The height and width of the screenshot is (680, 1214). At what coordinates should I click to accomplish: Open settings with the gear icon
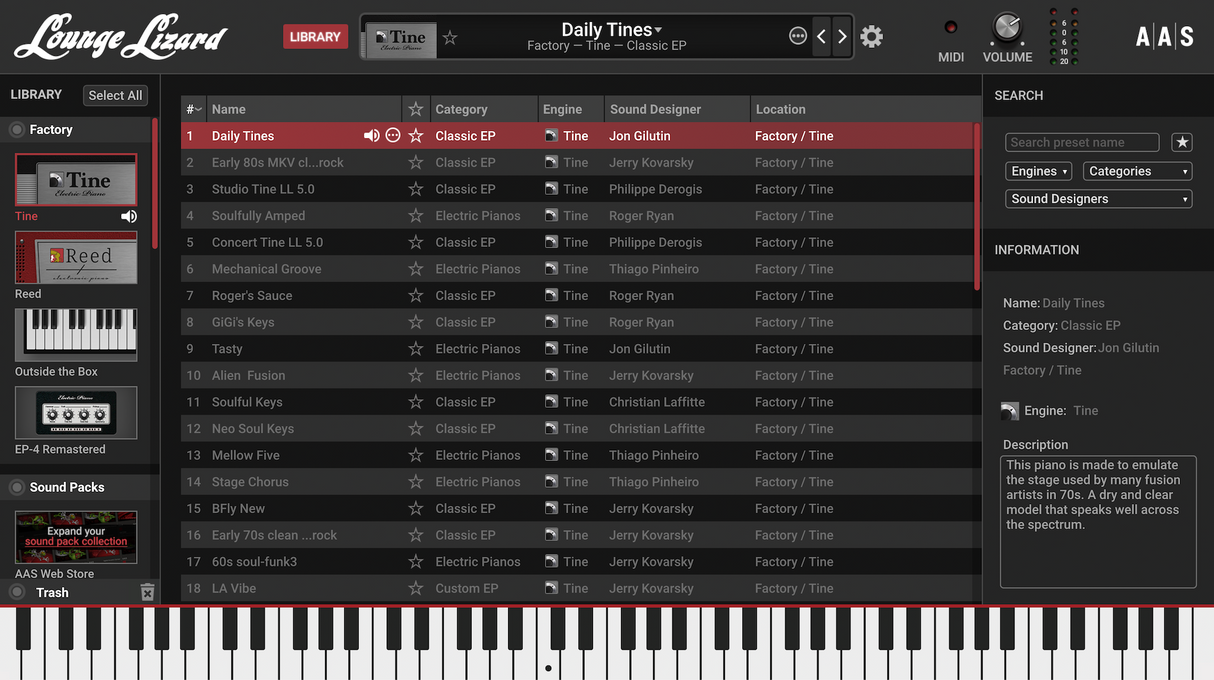(x=871, y=37)
